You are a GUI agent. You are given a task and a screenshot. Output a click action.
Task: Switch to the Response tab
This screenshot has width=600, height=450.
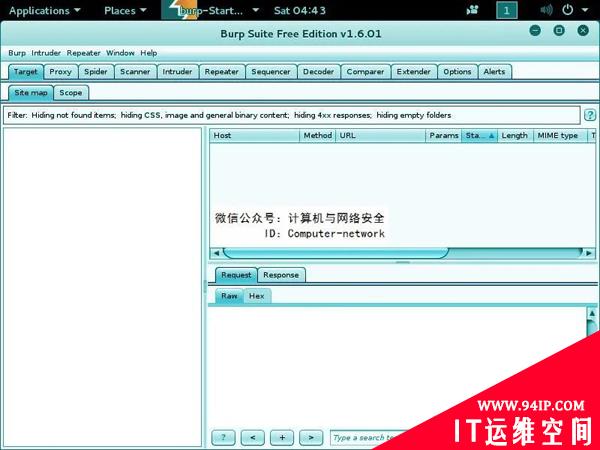click(281, 275)
